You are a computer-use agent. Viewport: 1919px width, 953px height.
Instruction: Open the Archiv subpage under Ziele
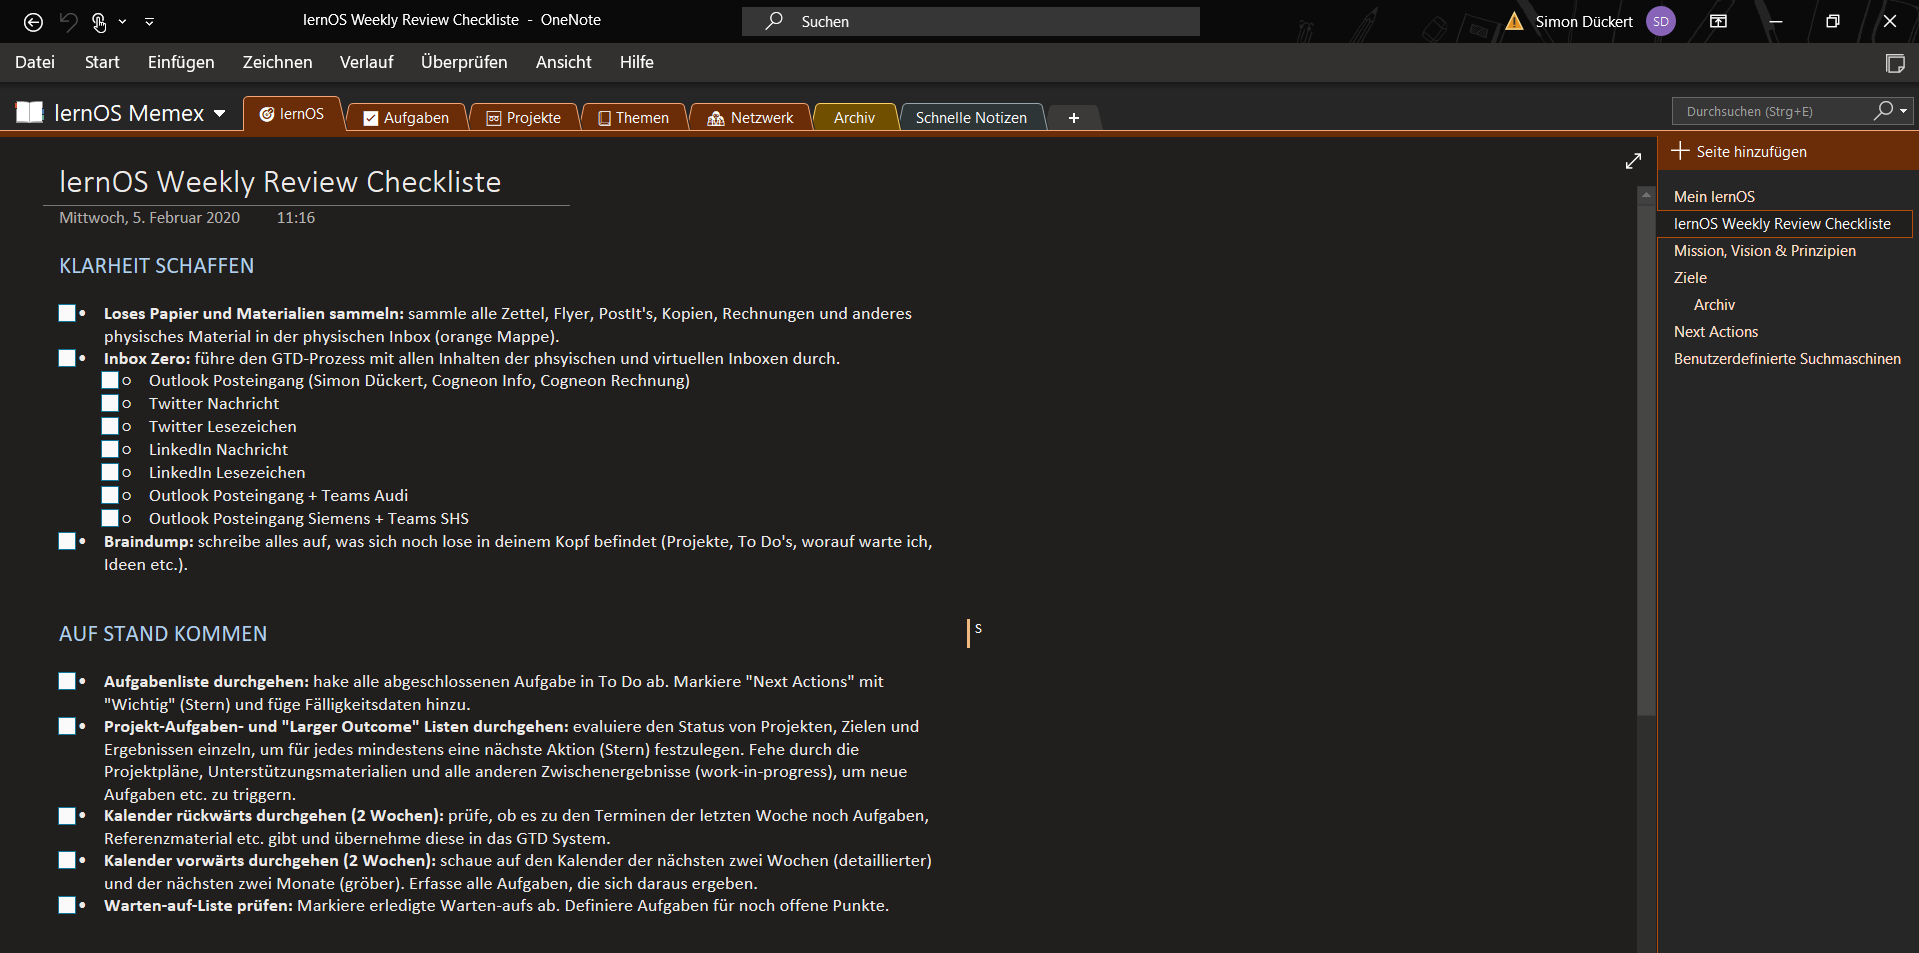coord(1714,305)
